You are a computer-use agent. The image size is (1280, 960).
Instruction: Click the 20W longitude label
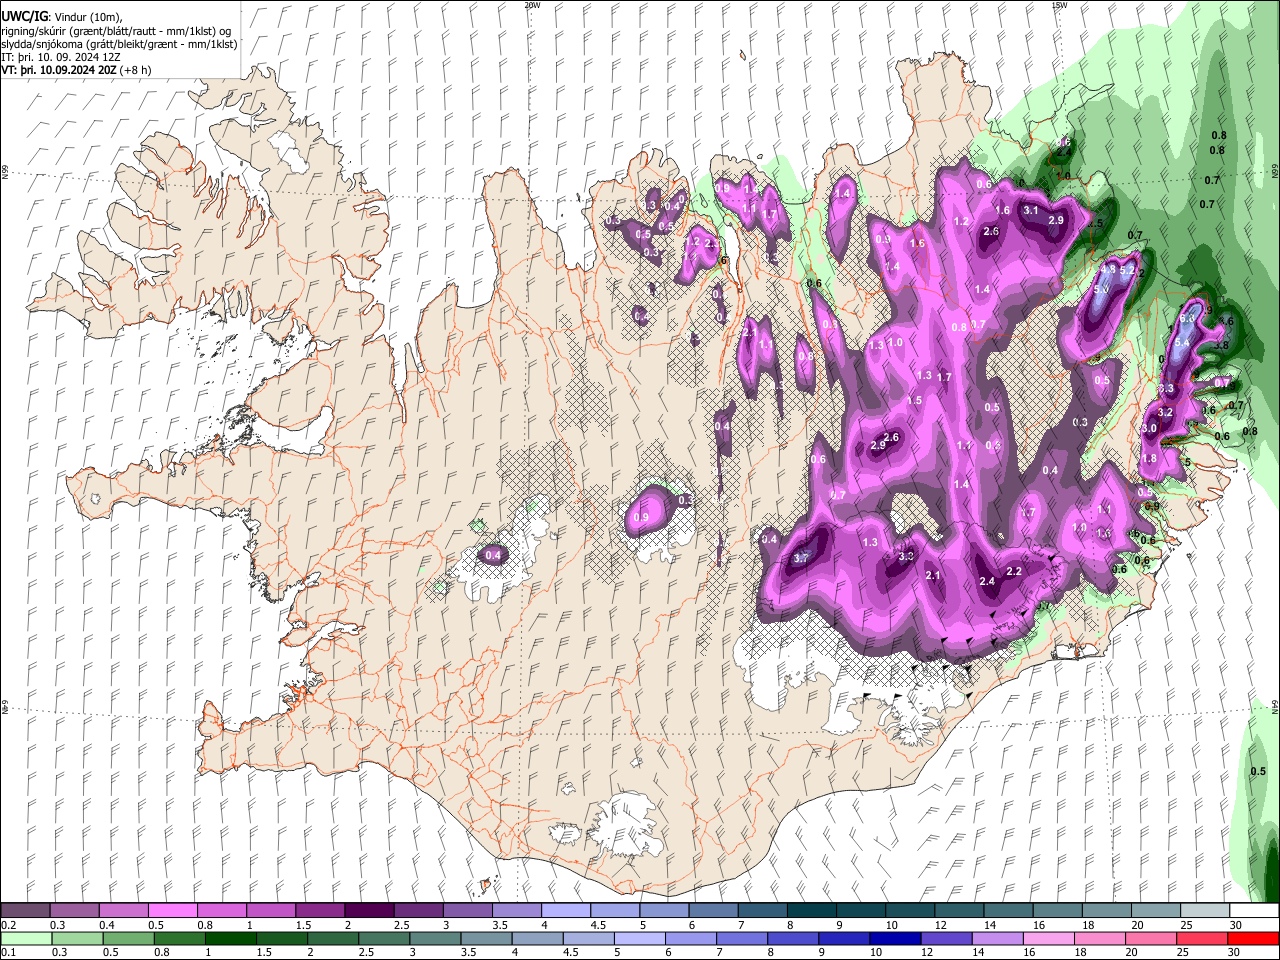click(532, 5)
